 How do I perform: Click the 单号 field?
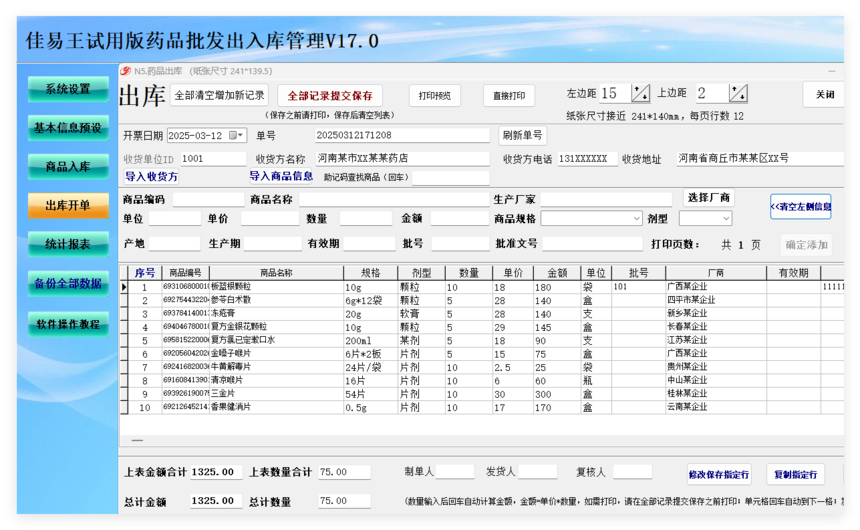click(x=402, y=136)
